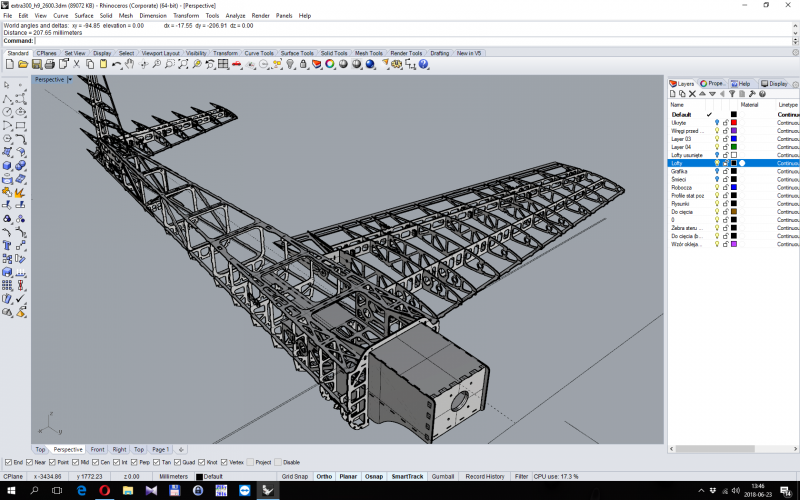Open the Perspective viewport title dropdown
800x500 pixels.
click(x=69, y=79)
